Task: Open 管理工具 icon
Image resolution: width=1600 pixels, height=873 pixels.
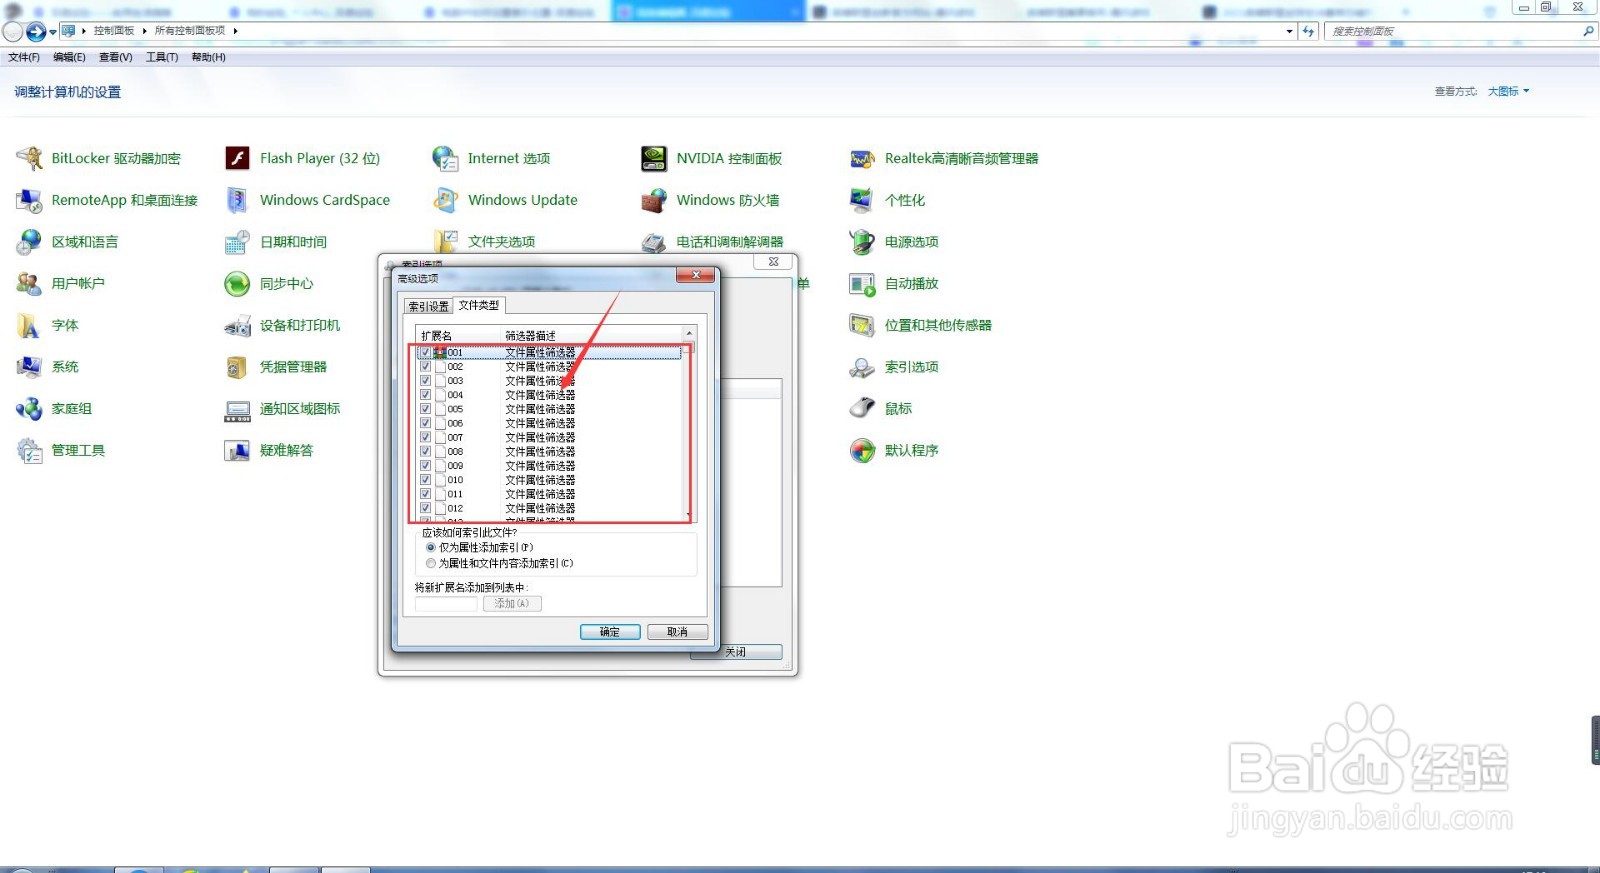Action: click(29, 450)
